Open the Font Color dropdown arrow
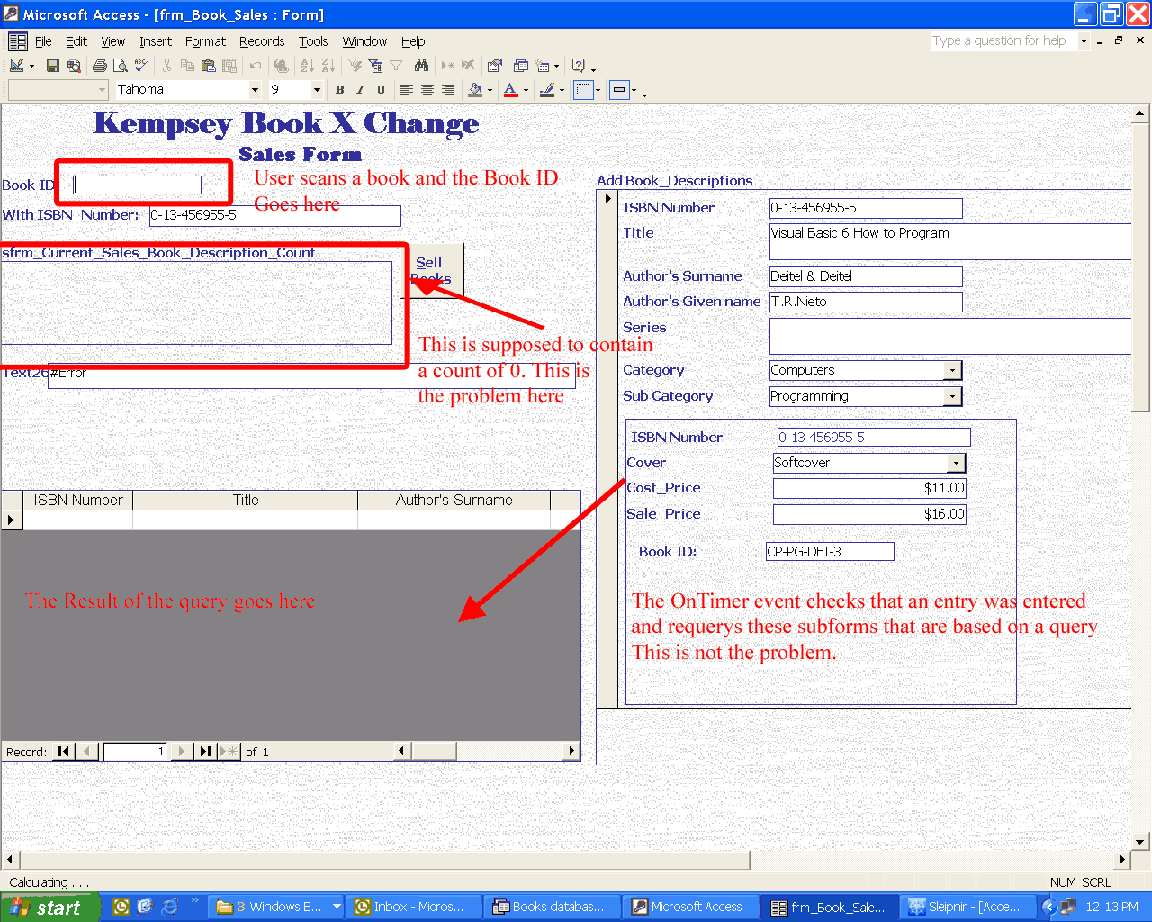The height and width of the screenshot is (922, 1152). [526, 90]
